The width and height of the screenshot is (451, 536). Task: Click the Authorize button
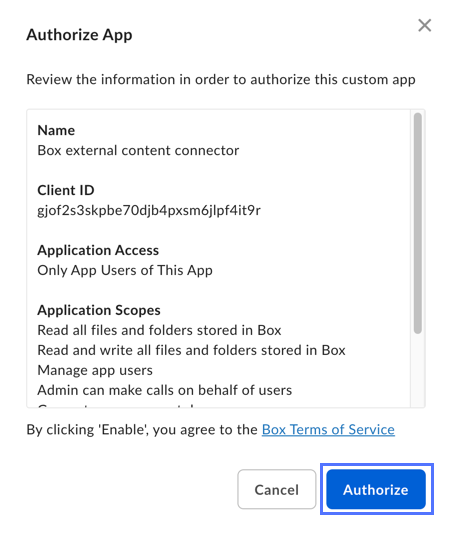[376, 490]
